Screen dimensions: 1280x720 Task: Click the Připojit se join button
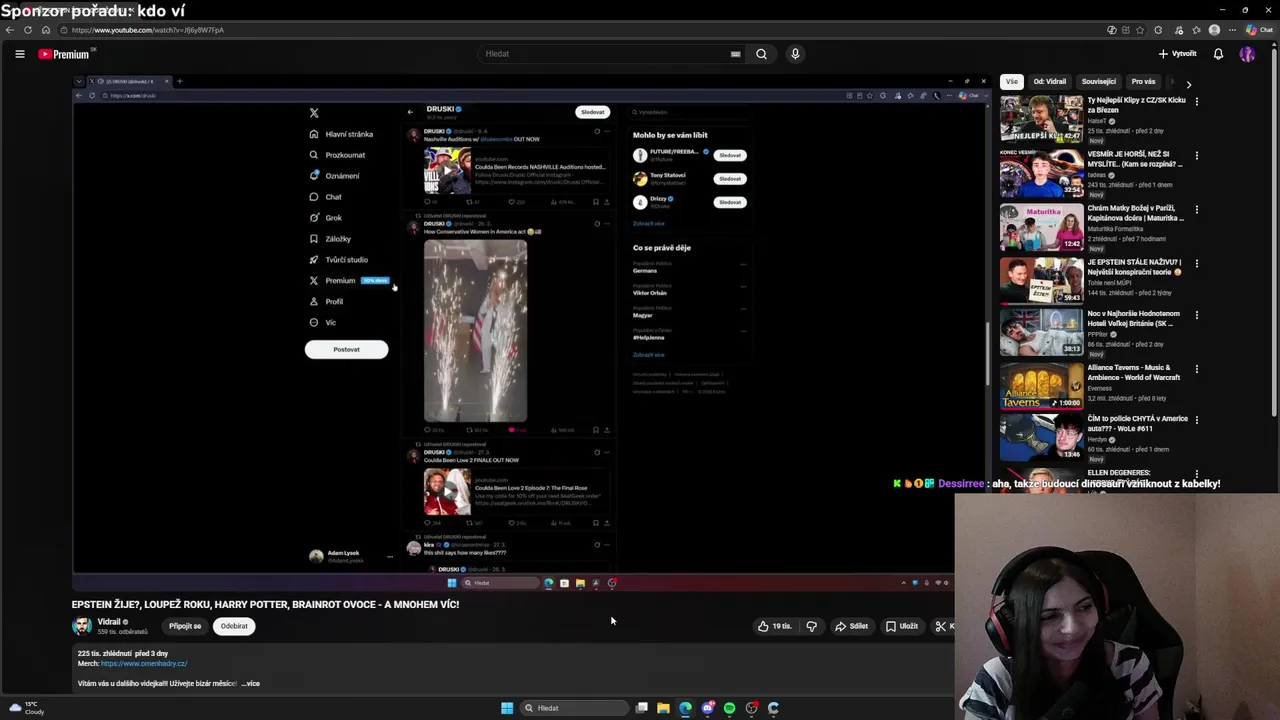pyautogui.click(x=185, y=626)
